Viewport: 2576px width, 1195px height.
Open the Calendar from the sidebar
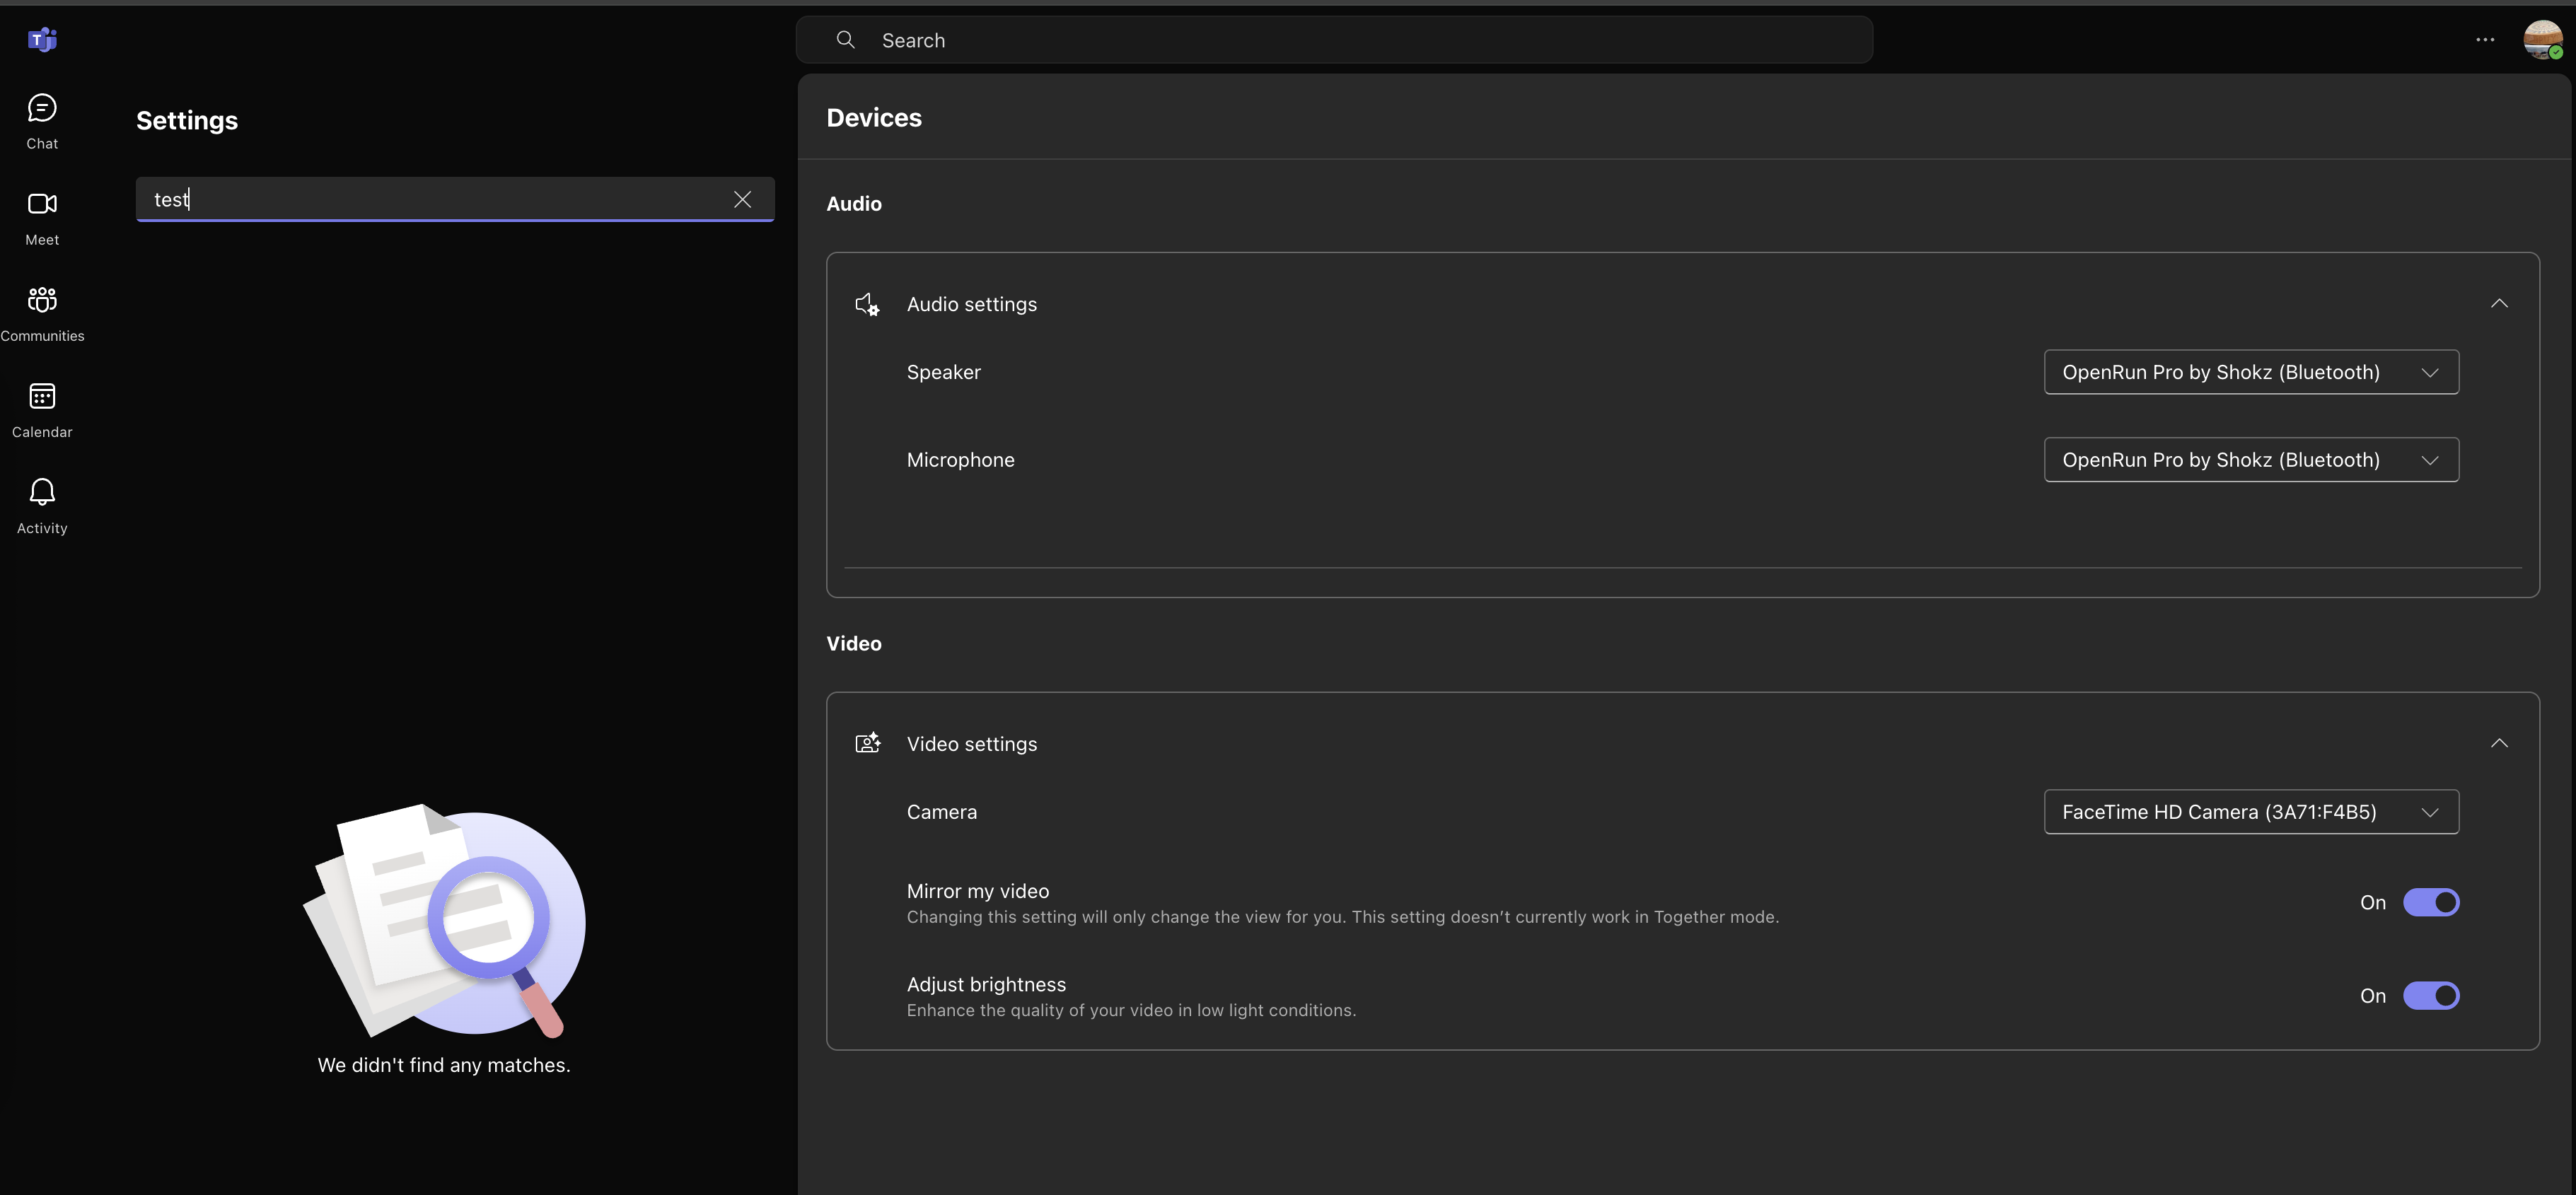point(41,407)
